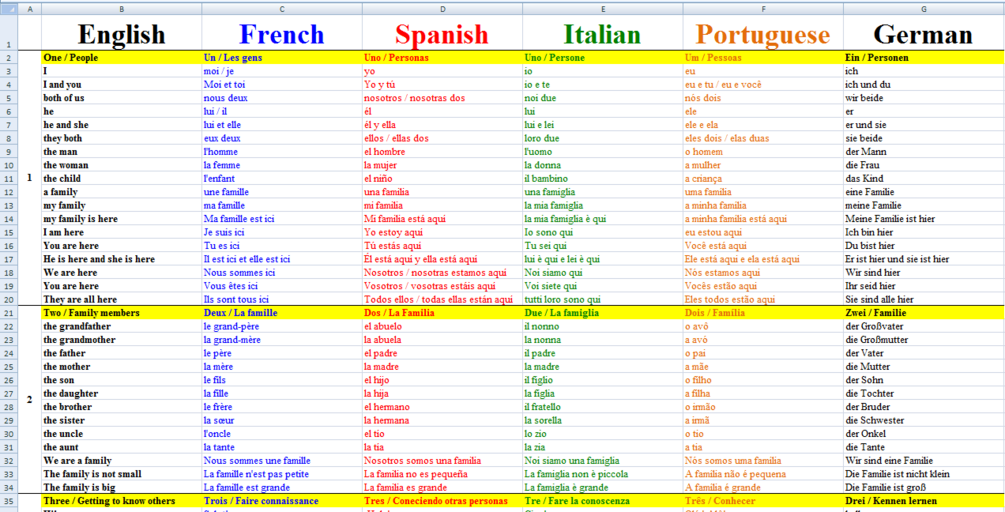This screenshot has height=512, width=1005.
Task: Select cell with 'die Schwester'
Action: coord(924,420)
